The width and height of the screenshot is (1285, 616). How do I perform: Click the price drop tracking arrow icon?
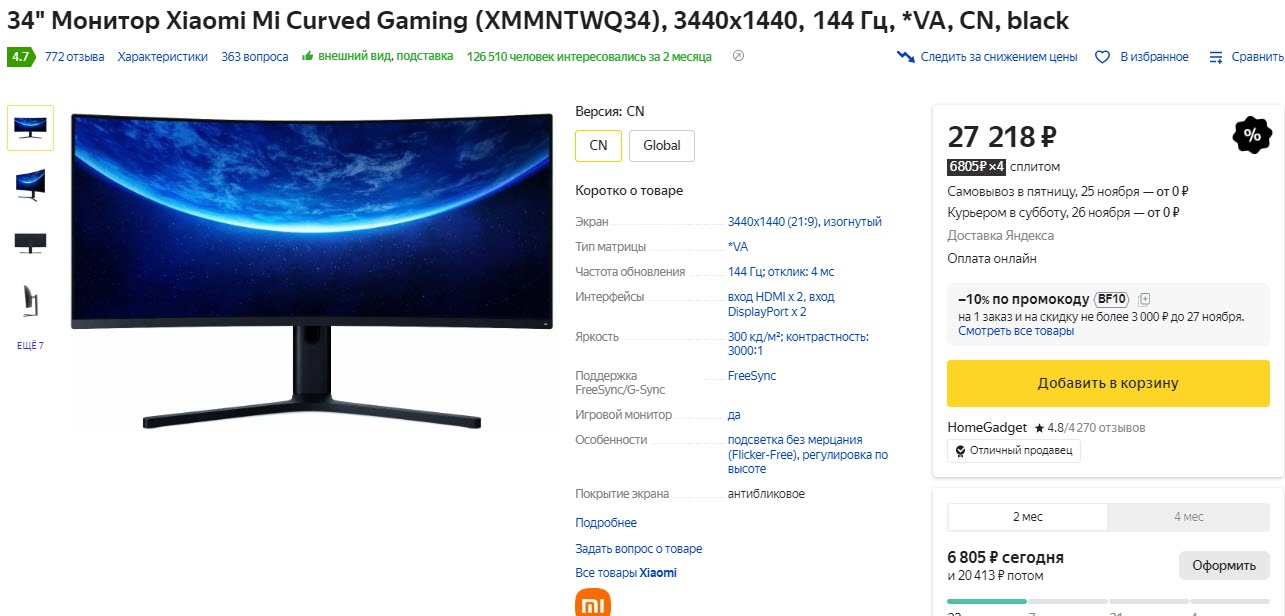point(906,57)
